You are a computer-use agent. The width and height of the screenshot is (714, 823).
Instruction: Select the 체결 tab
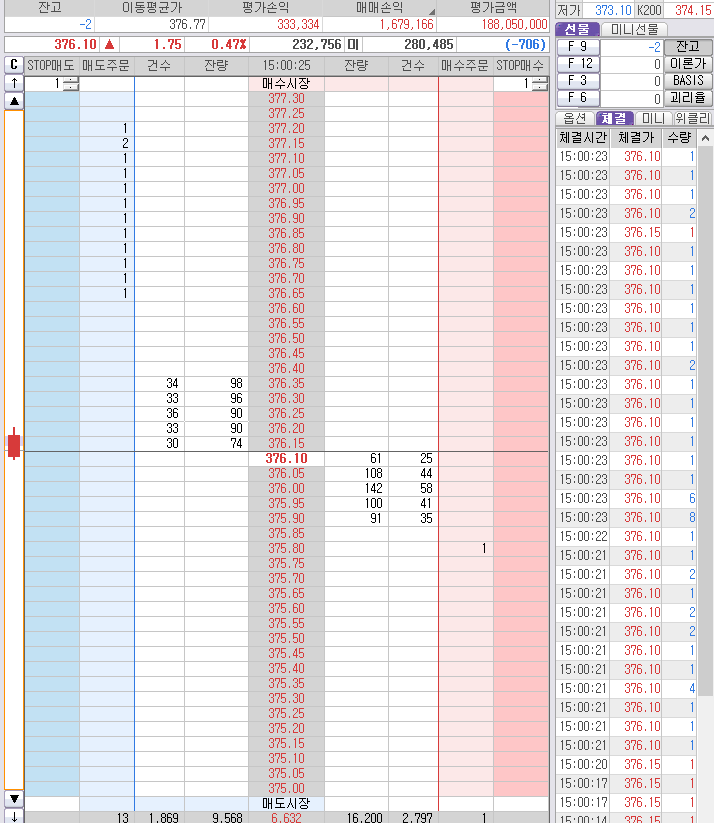click(x=614, y=119)
